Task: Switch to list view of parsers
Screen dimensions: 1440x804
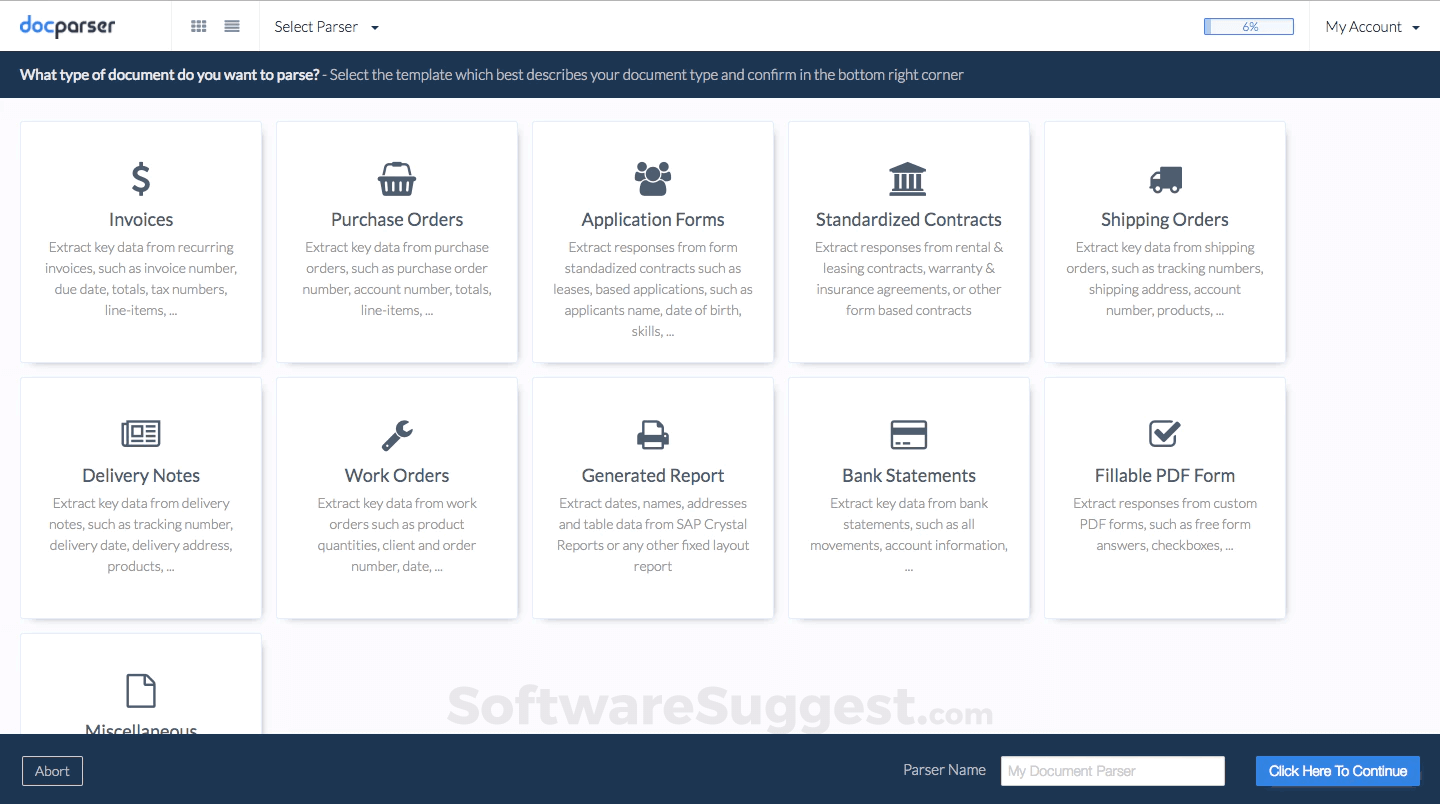Action: pos(231,27)
